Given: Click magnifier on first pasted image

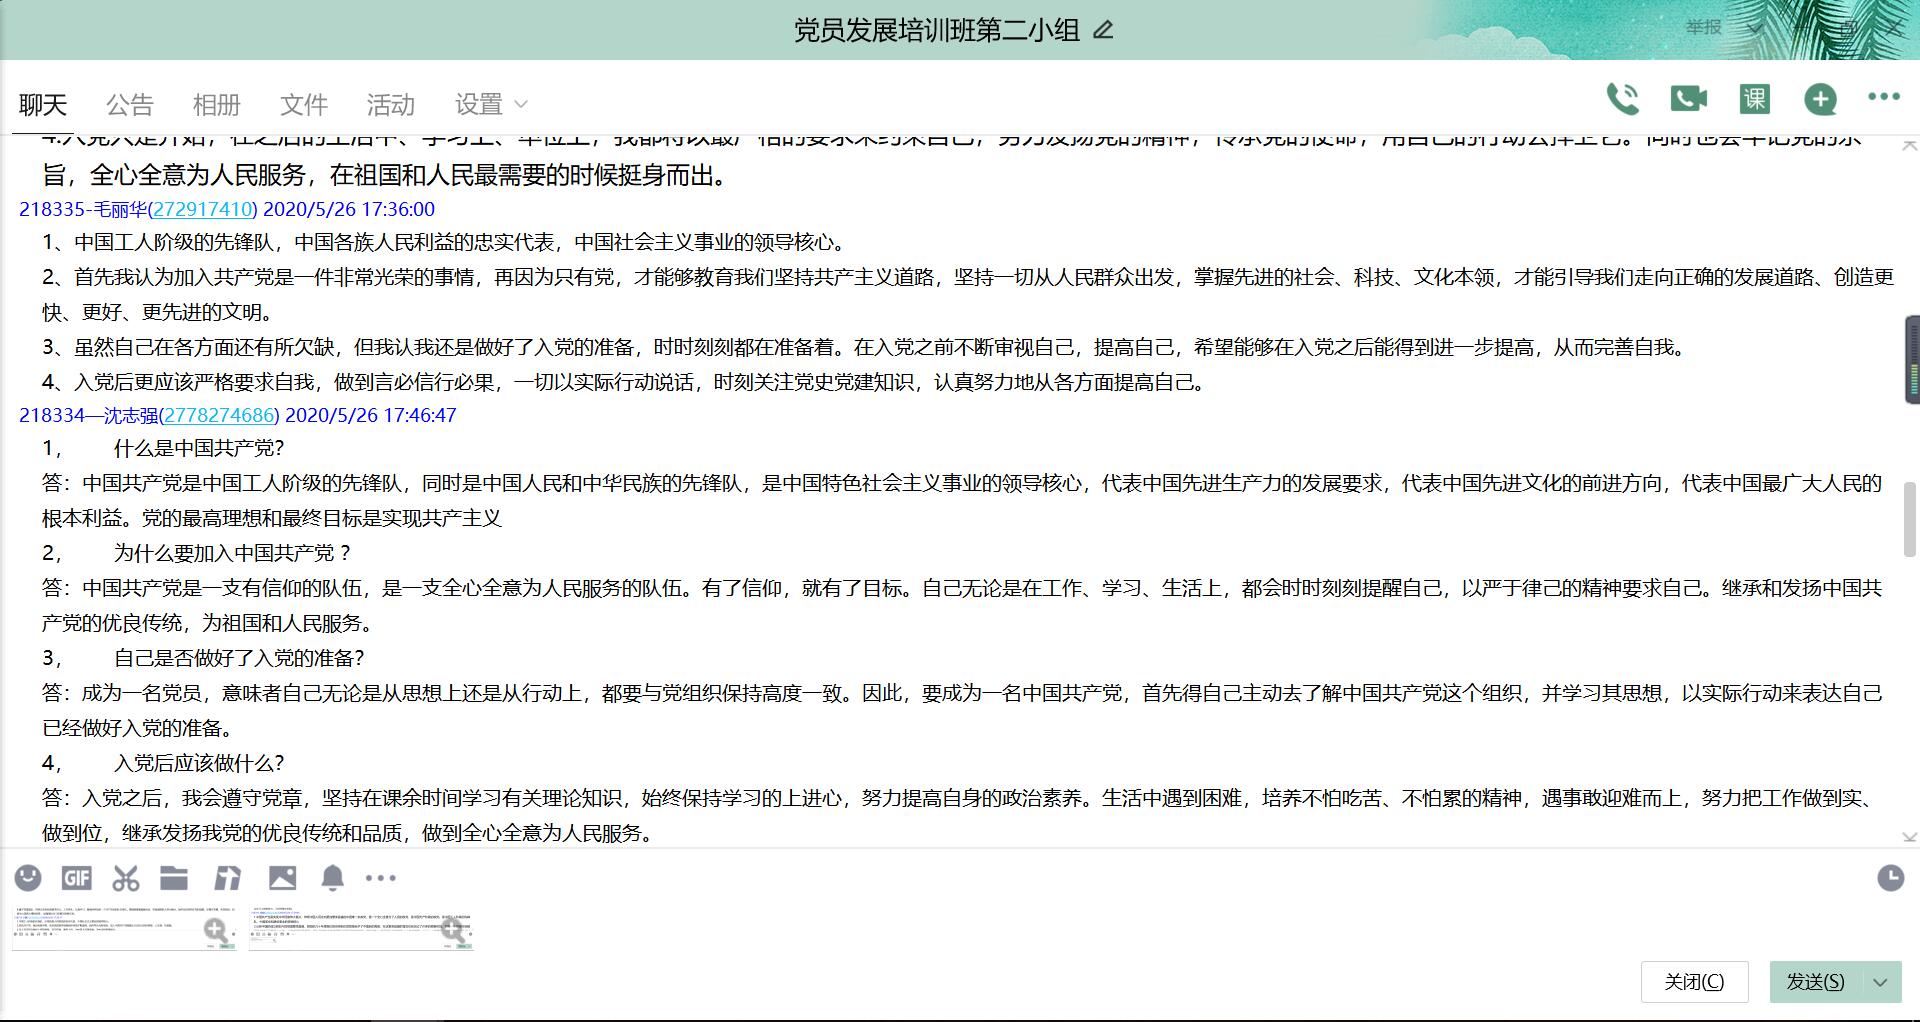Looking at the screenshot, I should [x=215, y=930].
